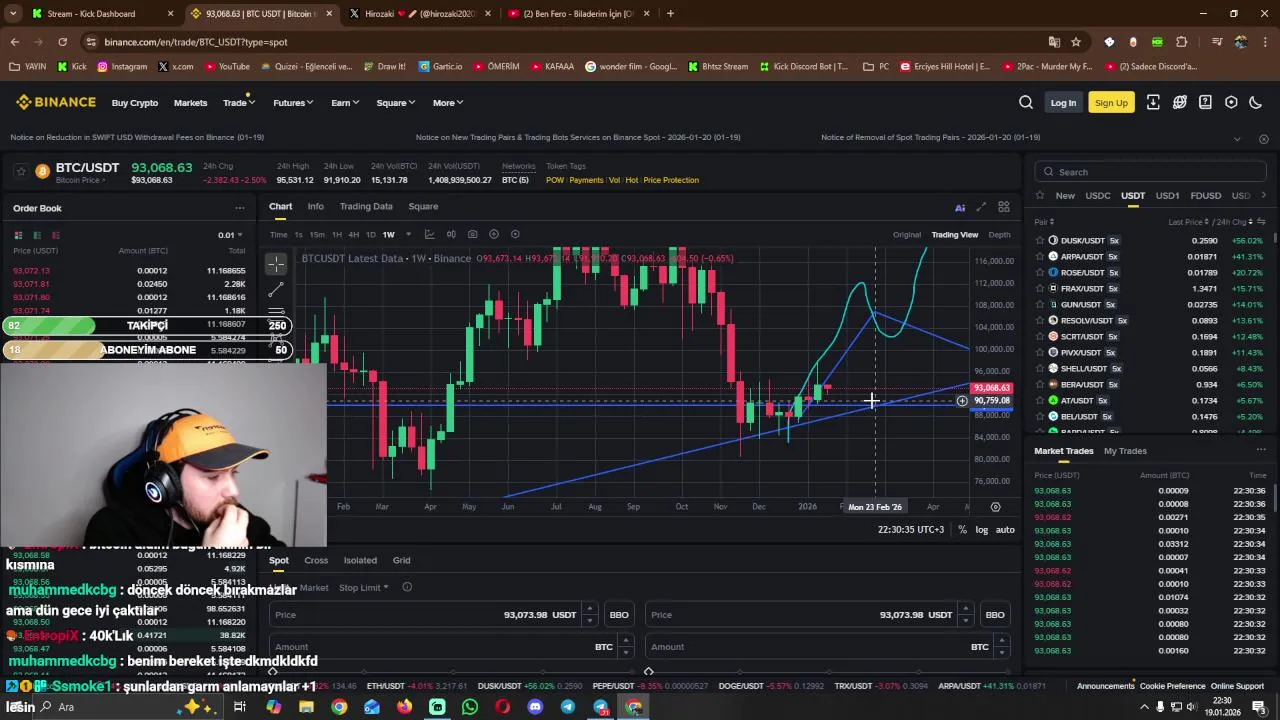This screenshot has height=720, width=1280.
Task: Open the Binance search magnifier icon
Action: click(x=1026, y=102)
